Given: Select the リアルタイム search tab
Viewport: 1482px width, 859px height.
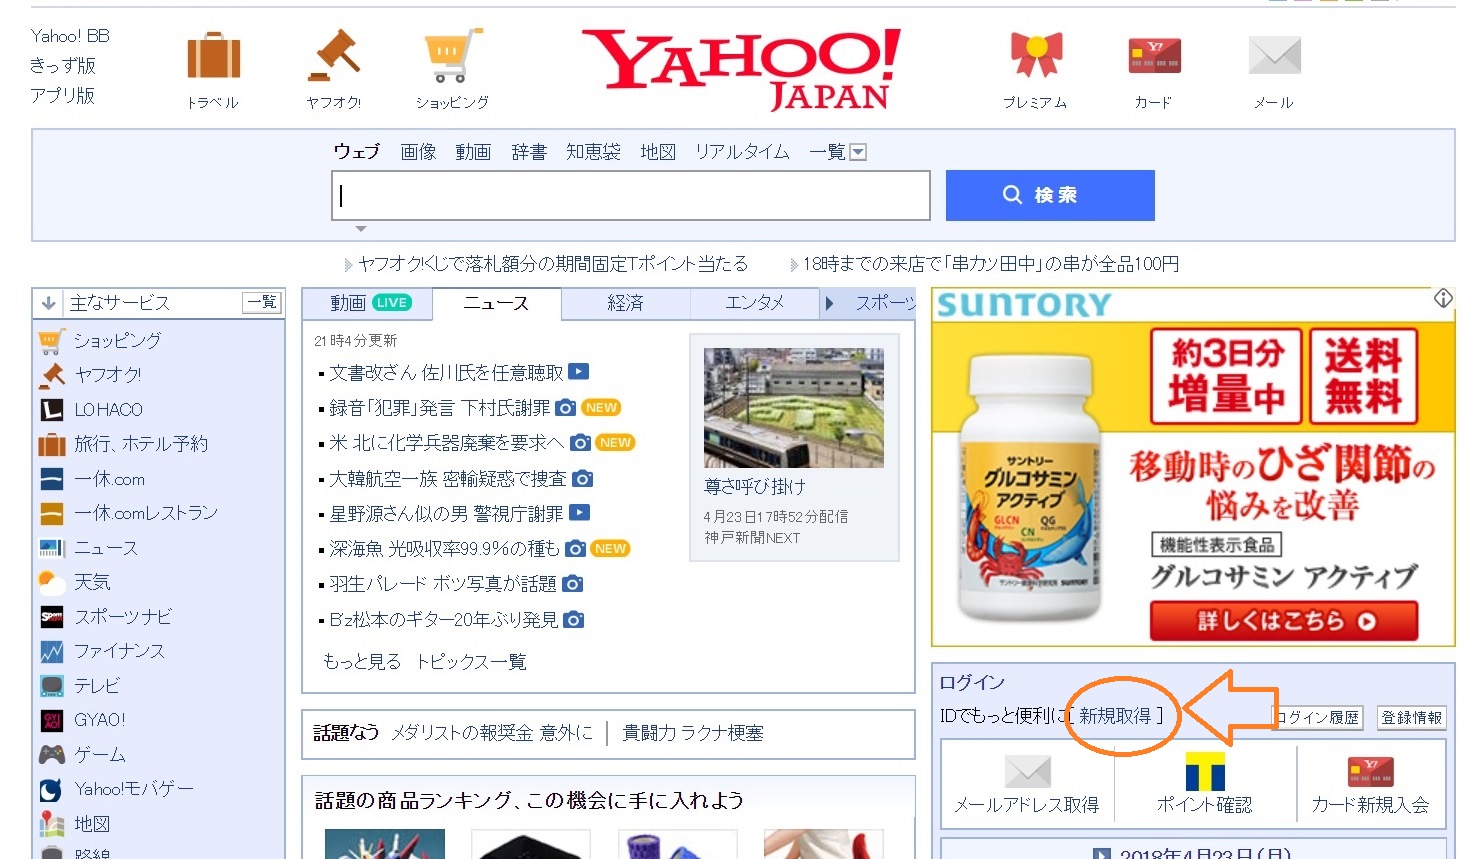Looking at the screenshot, I should (x=742, y=152).
